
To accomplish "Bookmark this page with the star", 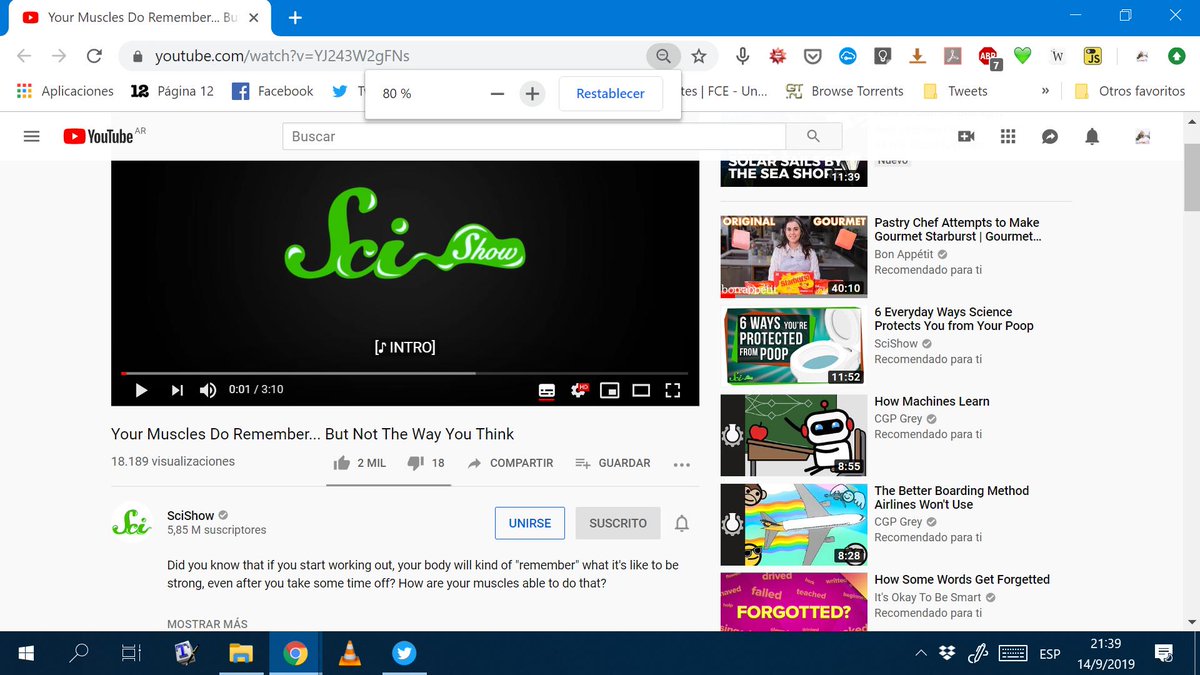I will (699, 57).
